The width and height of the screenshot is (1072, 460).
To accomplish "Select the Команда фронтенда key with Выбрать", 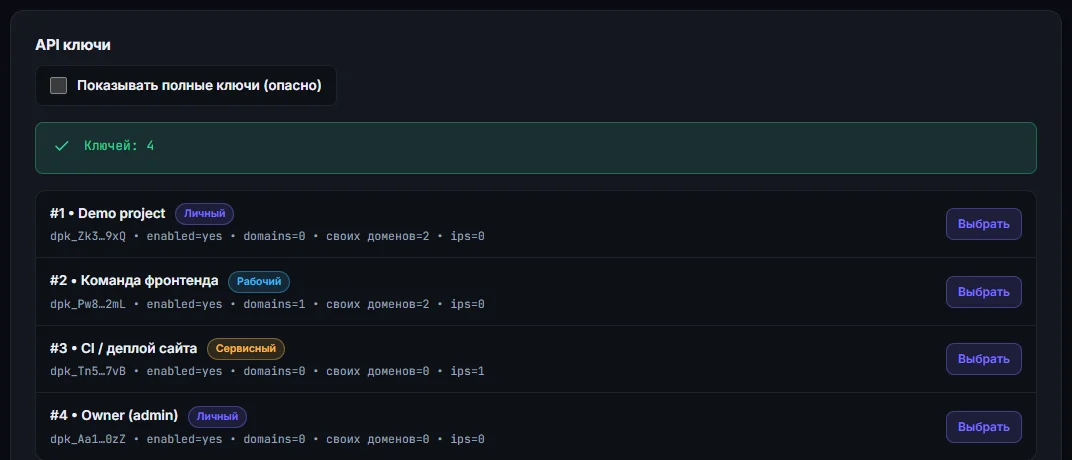I will tap(983, 292).
